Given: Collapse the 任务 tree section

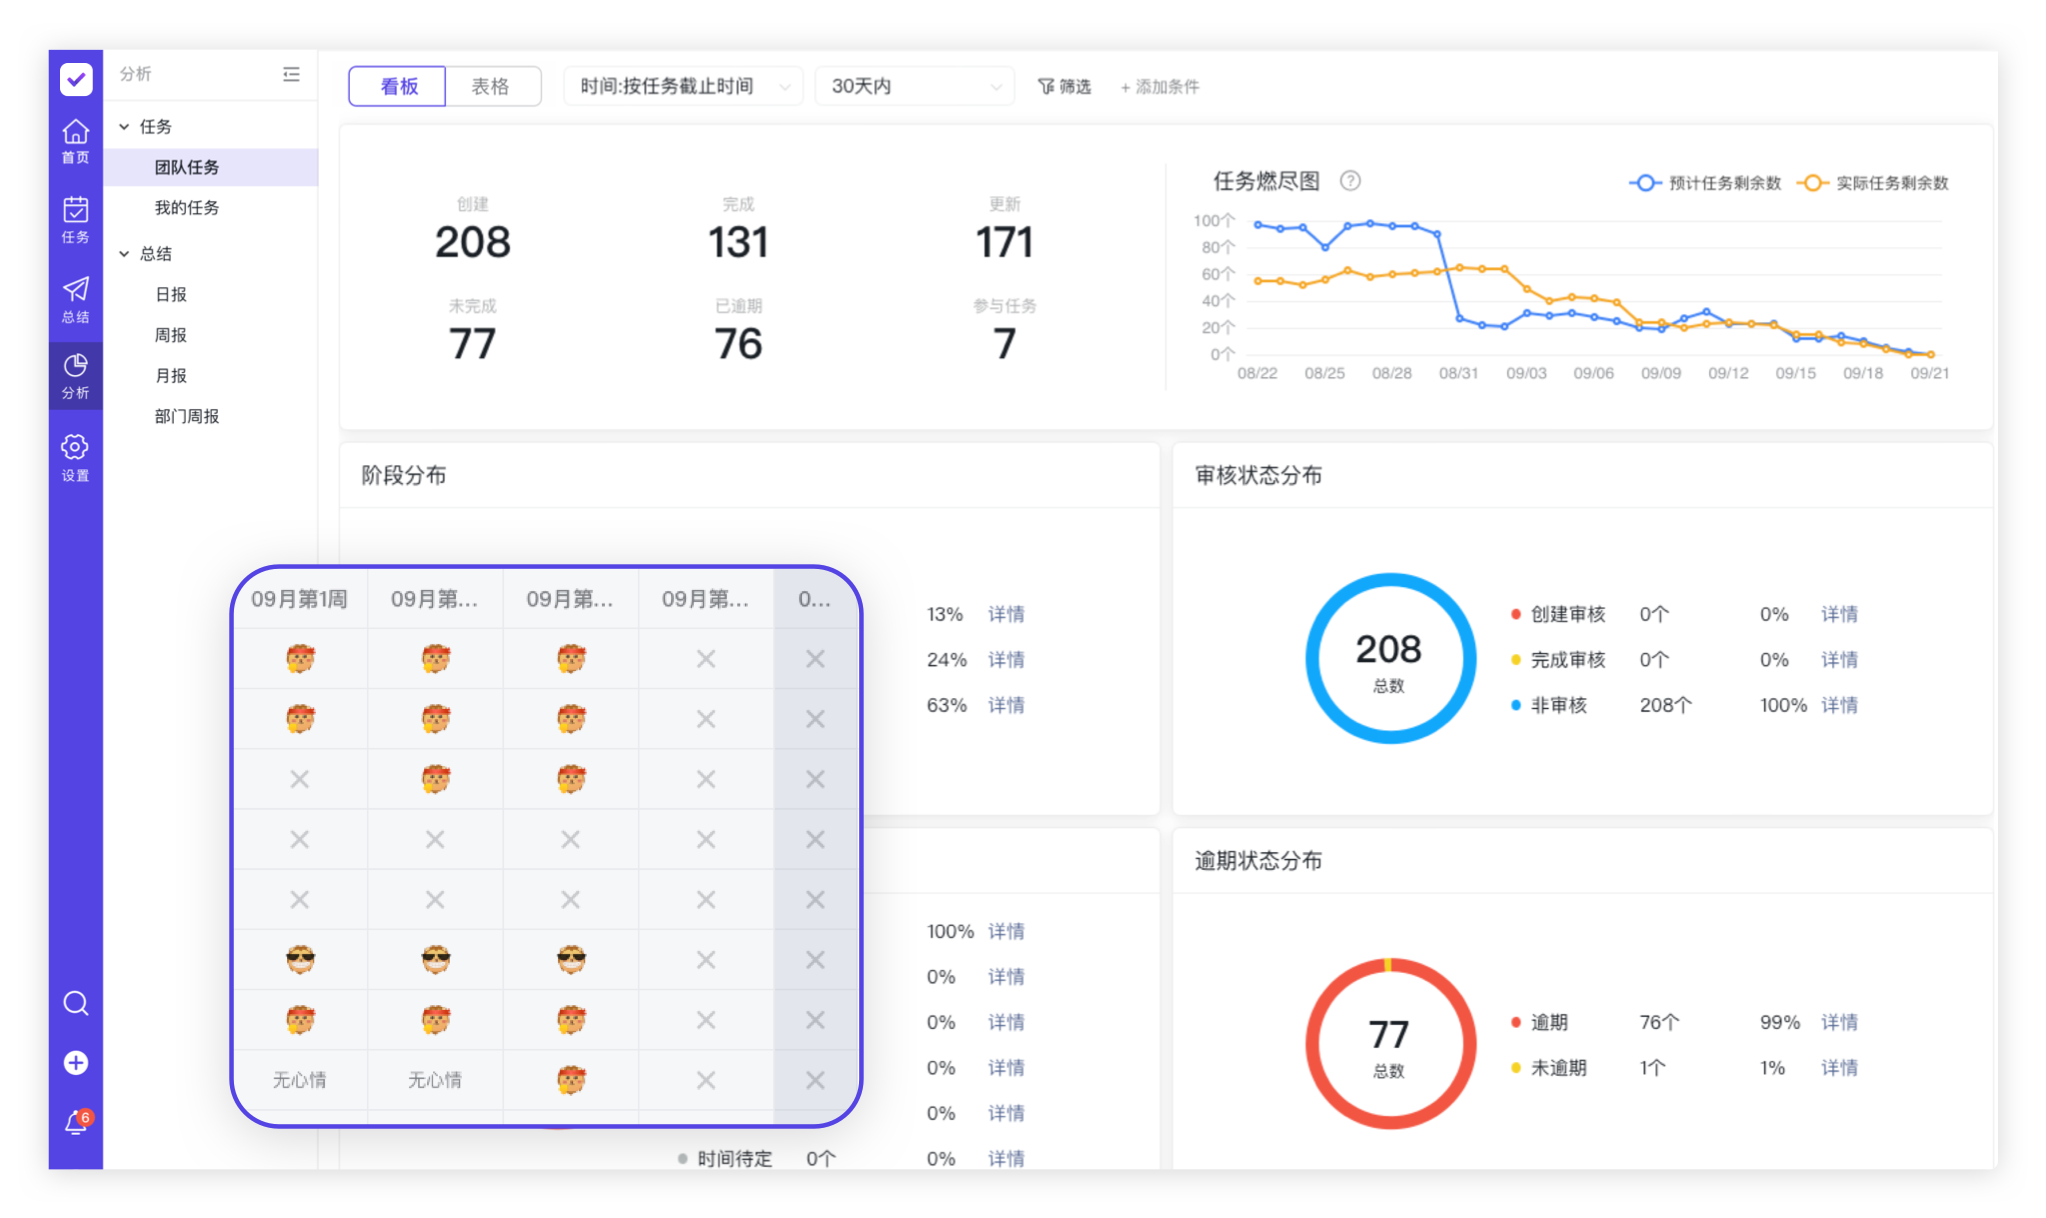Looking at the screenshot, I should 124,127.
